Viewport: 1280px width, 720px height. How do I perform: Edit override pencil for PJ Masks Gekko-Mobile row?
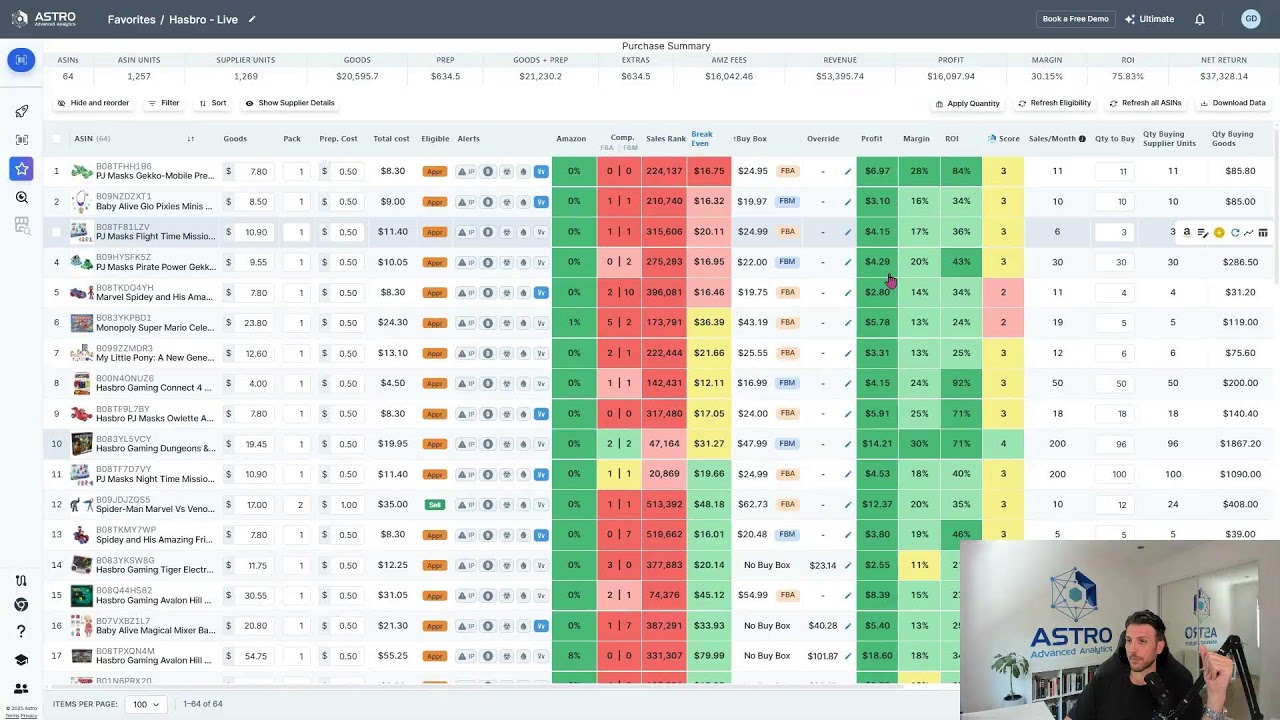click(x=848, y=172)
